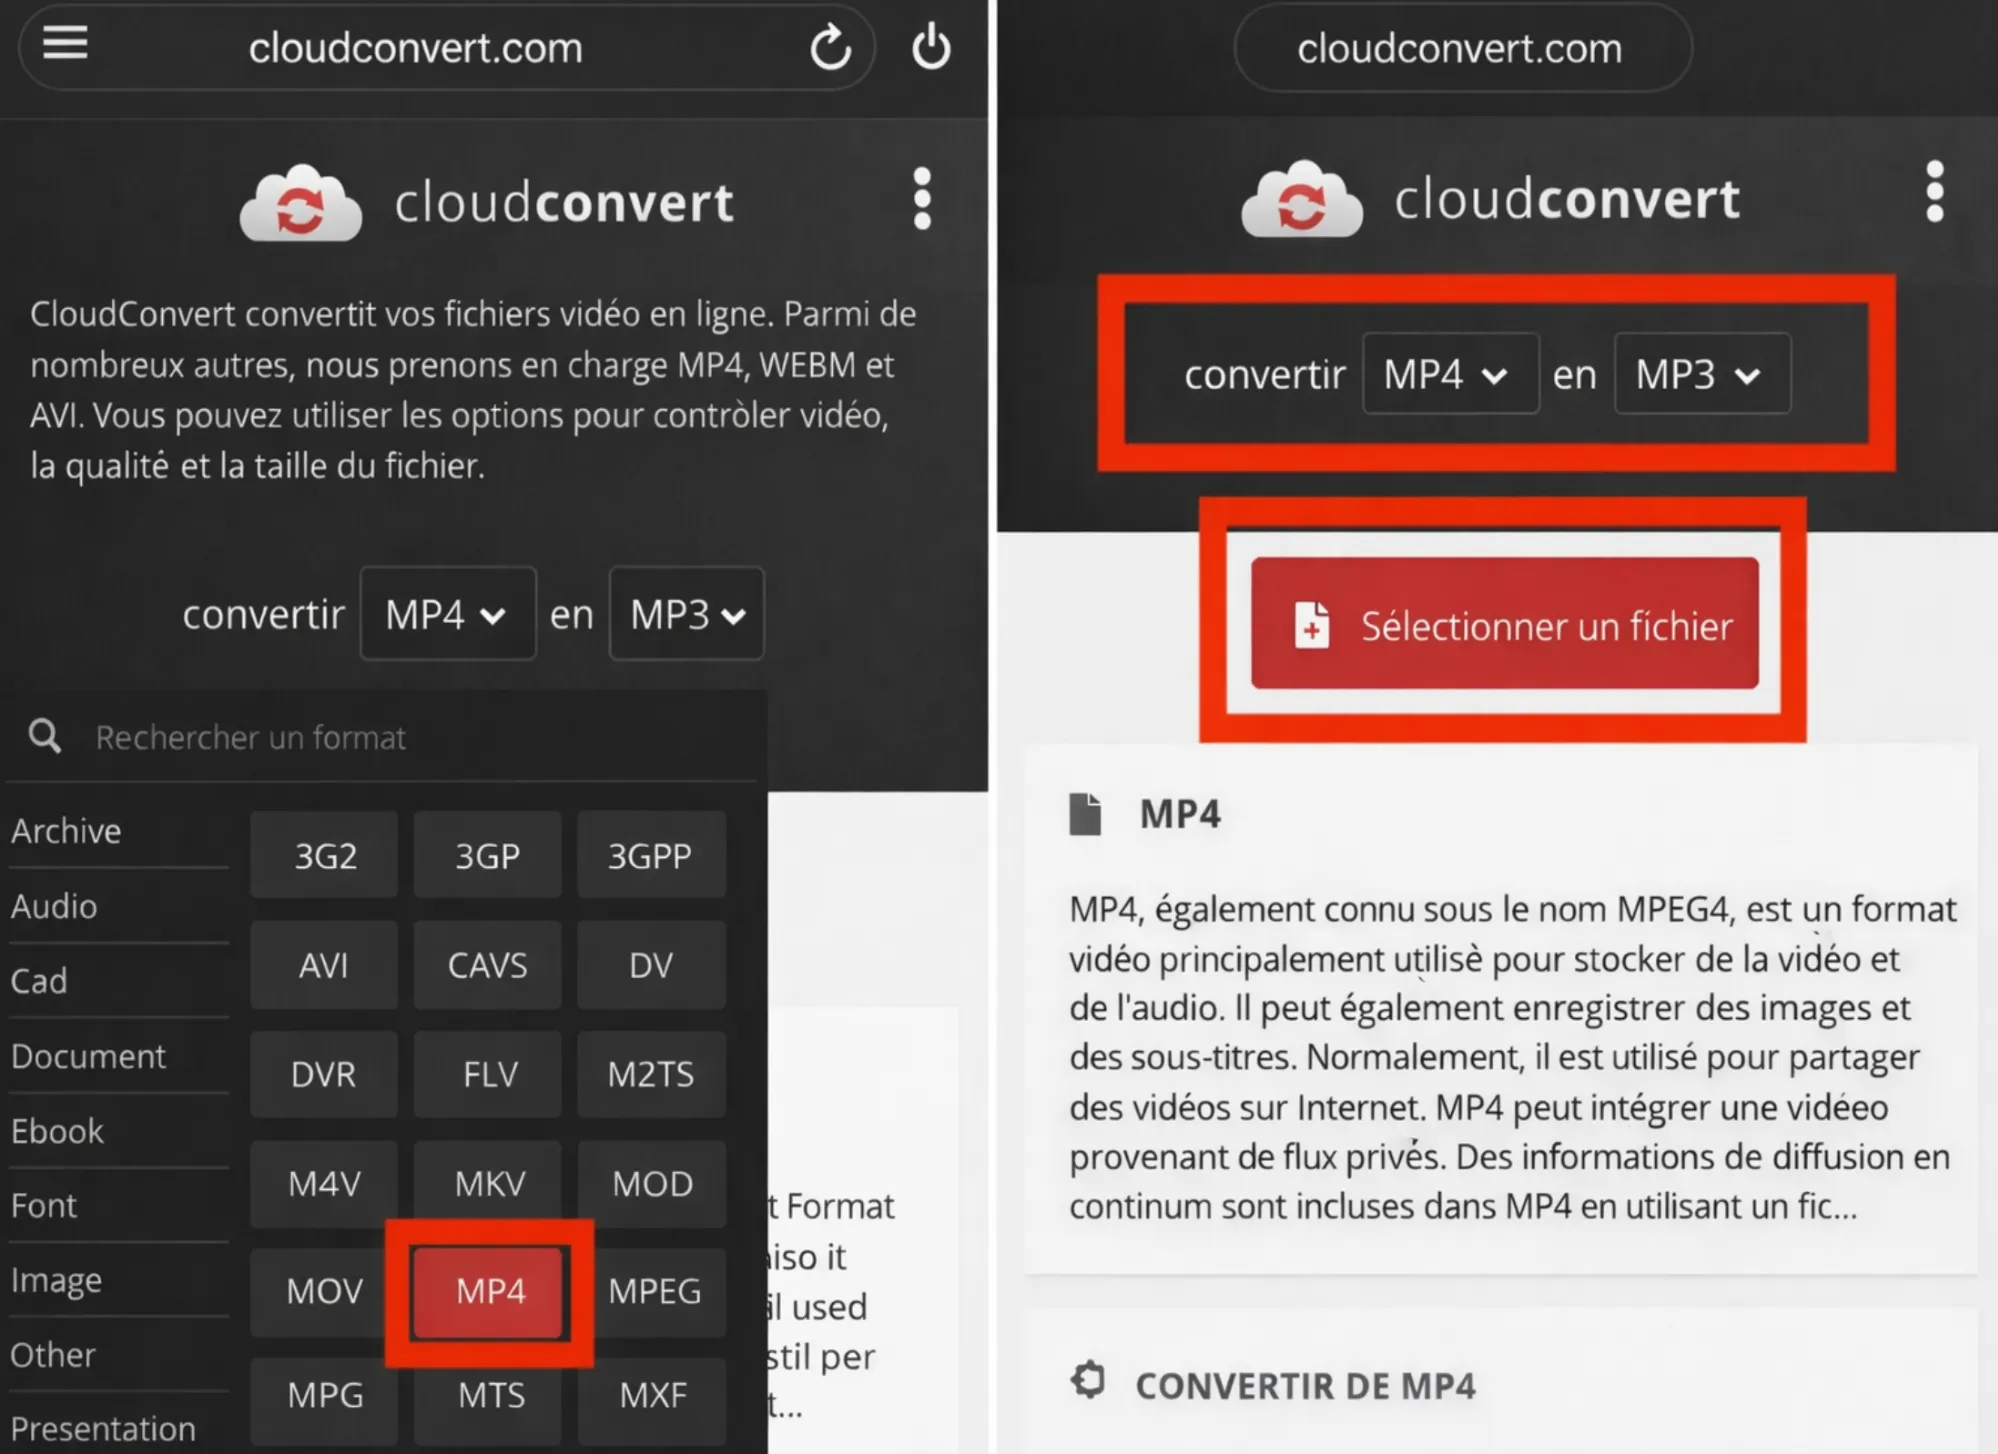
Task: Select the Document category
Action: (88, 1056)
